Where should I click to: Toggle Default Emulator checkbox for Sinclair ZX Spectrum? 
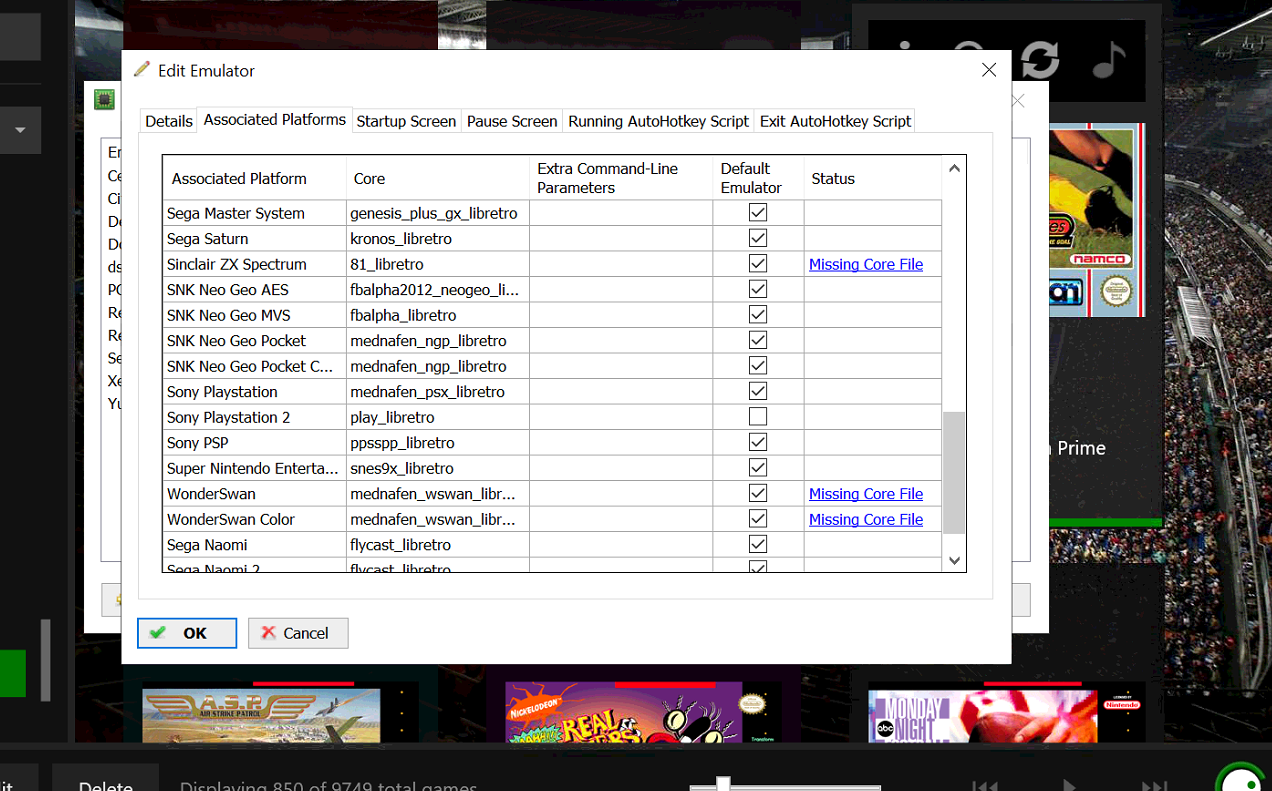(x=758, y=264)
